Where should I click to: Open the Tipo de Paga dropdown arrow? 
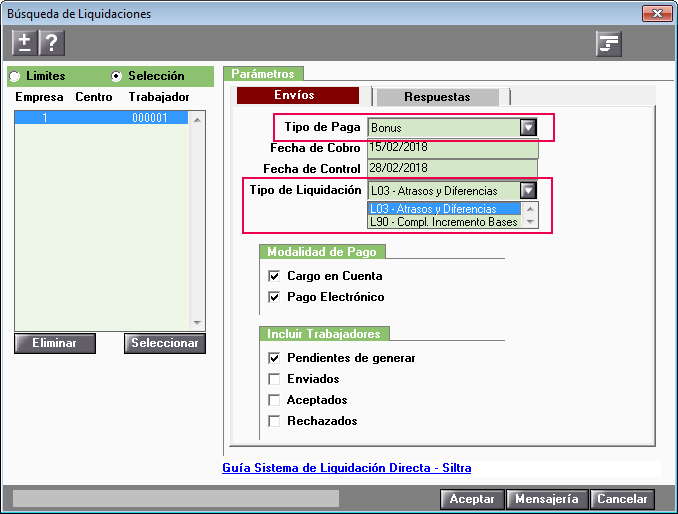(x=528, y=128)
